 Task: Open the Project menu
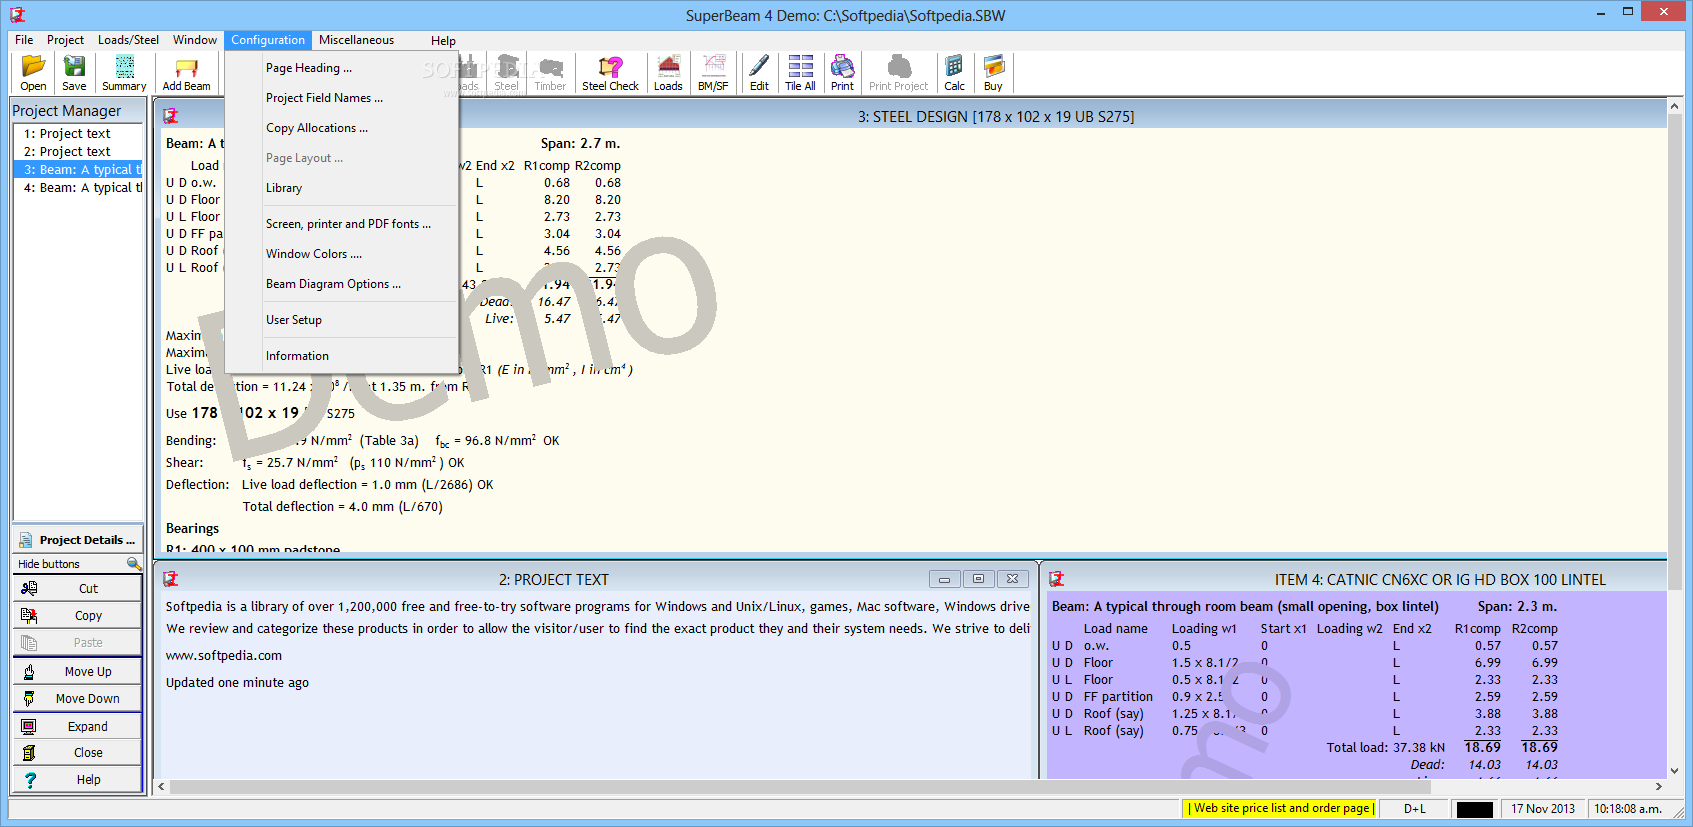[x=65, y=40]
